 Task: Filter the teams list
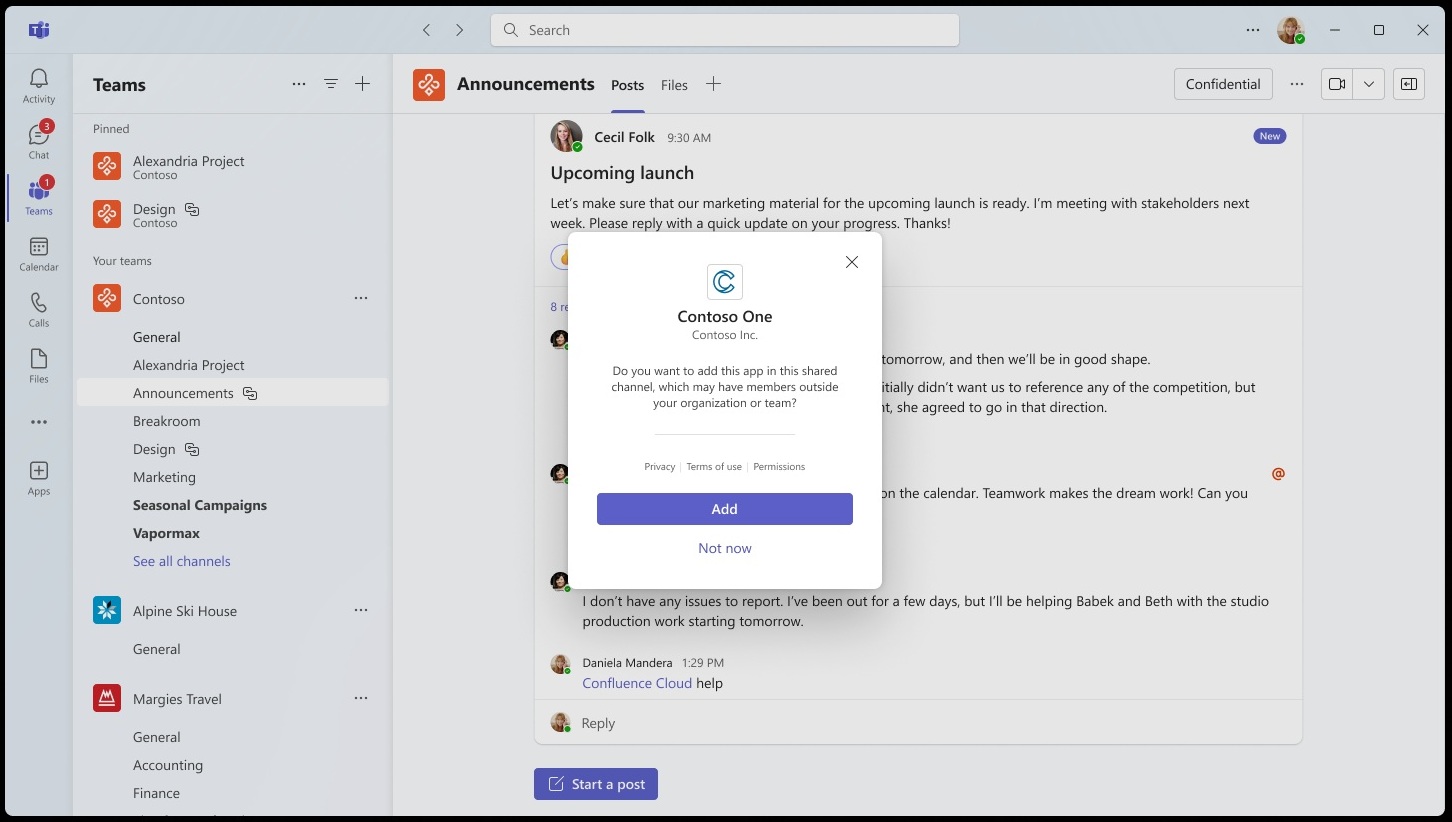pos(331,84)
